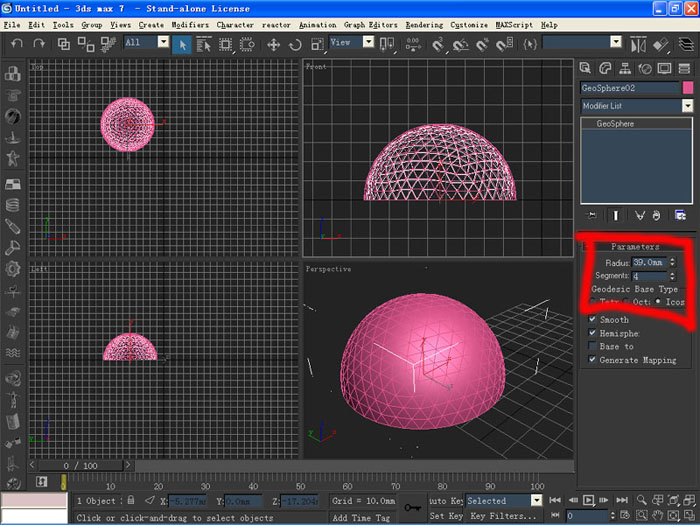Open the Motion command panel tab
Image resolution: width=700 pixels, height=525 pixels.
tap(645, 68)
